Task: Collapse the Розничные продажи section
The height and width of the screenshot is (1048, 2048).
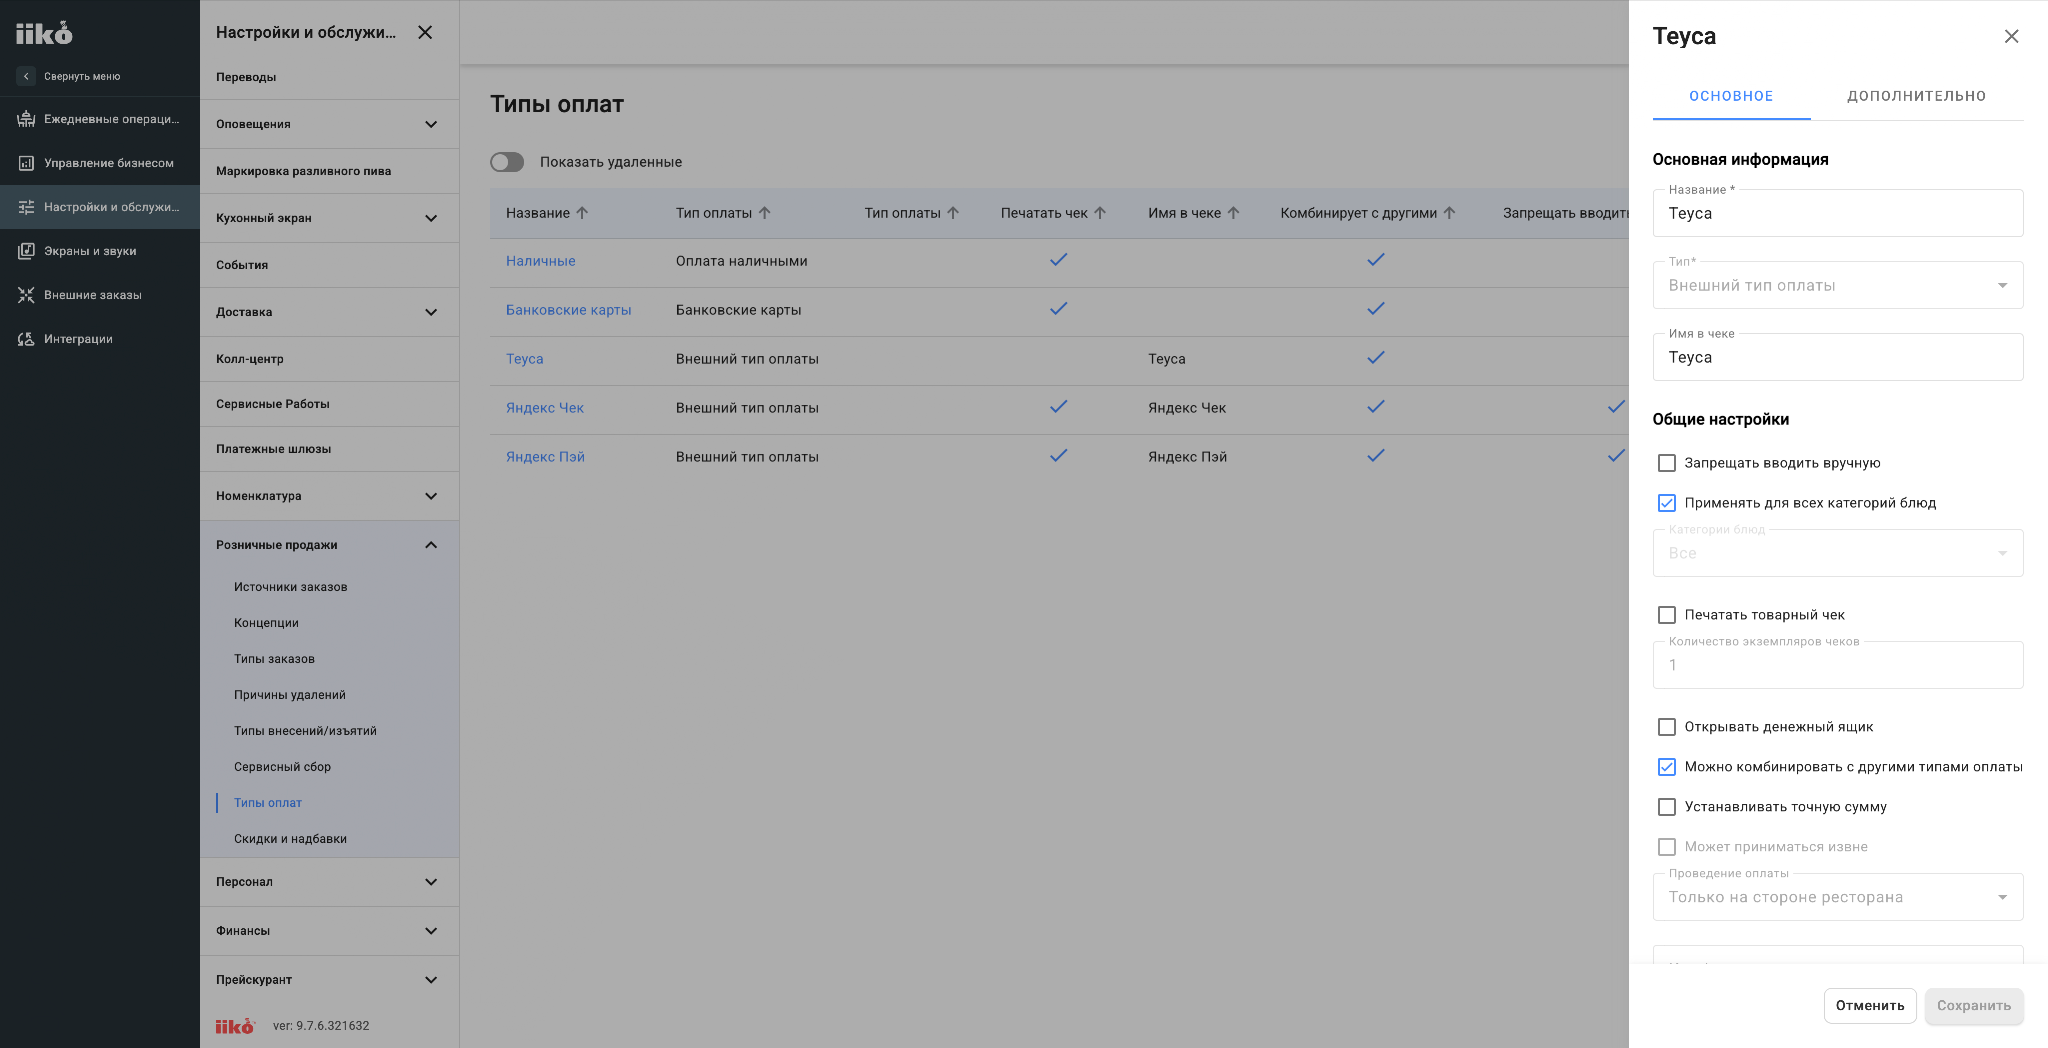Action: pos(431,545)
